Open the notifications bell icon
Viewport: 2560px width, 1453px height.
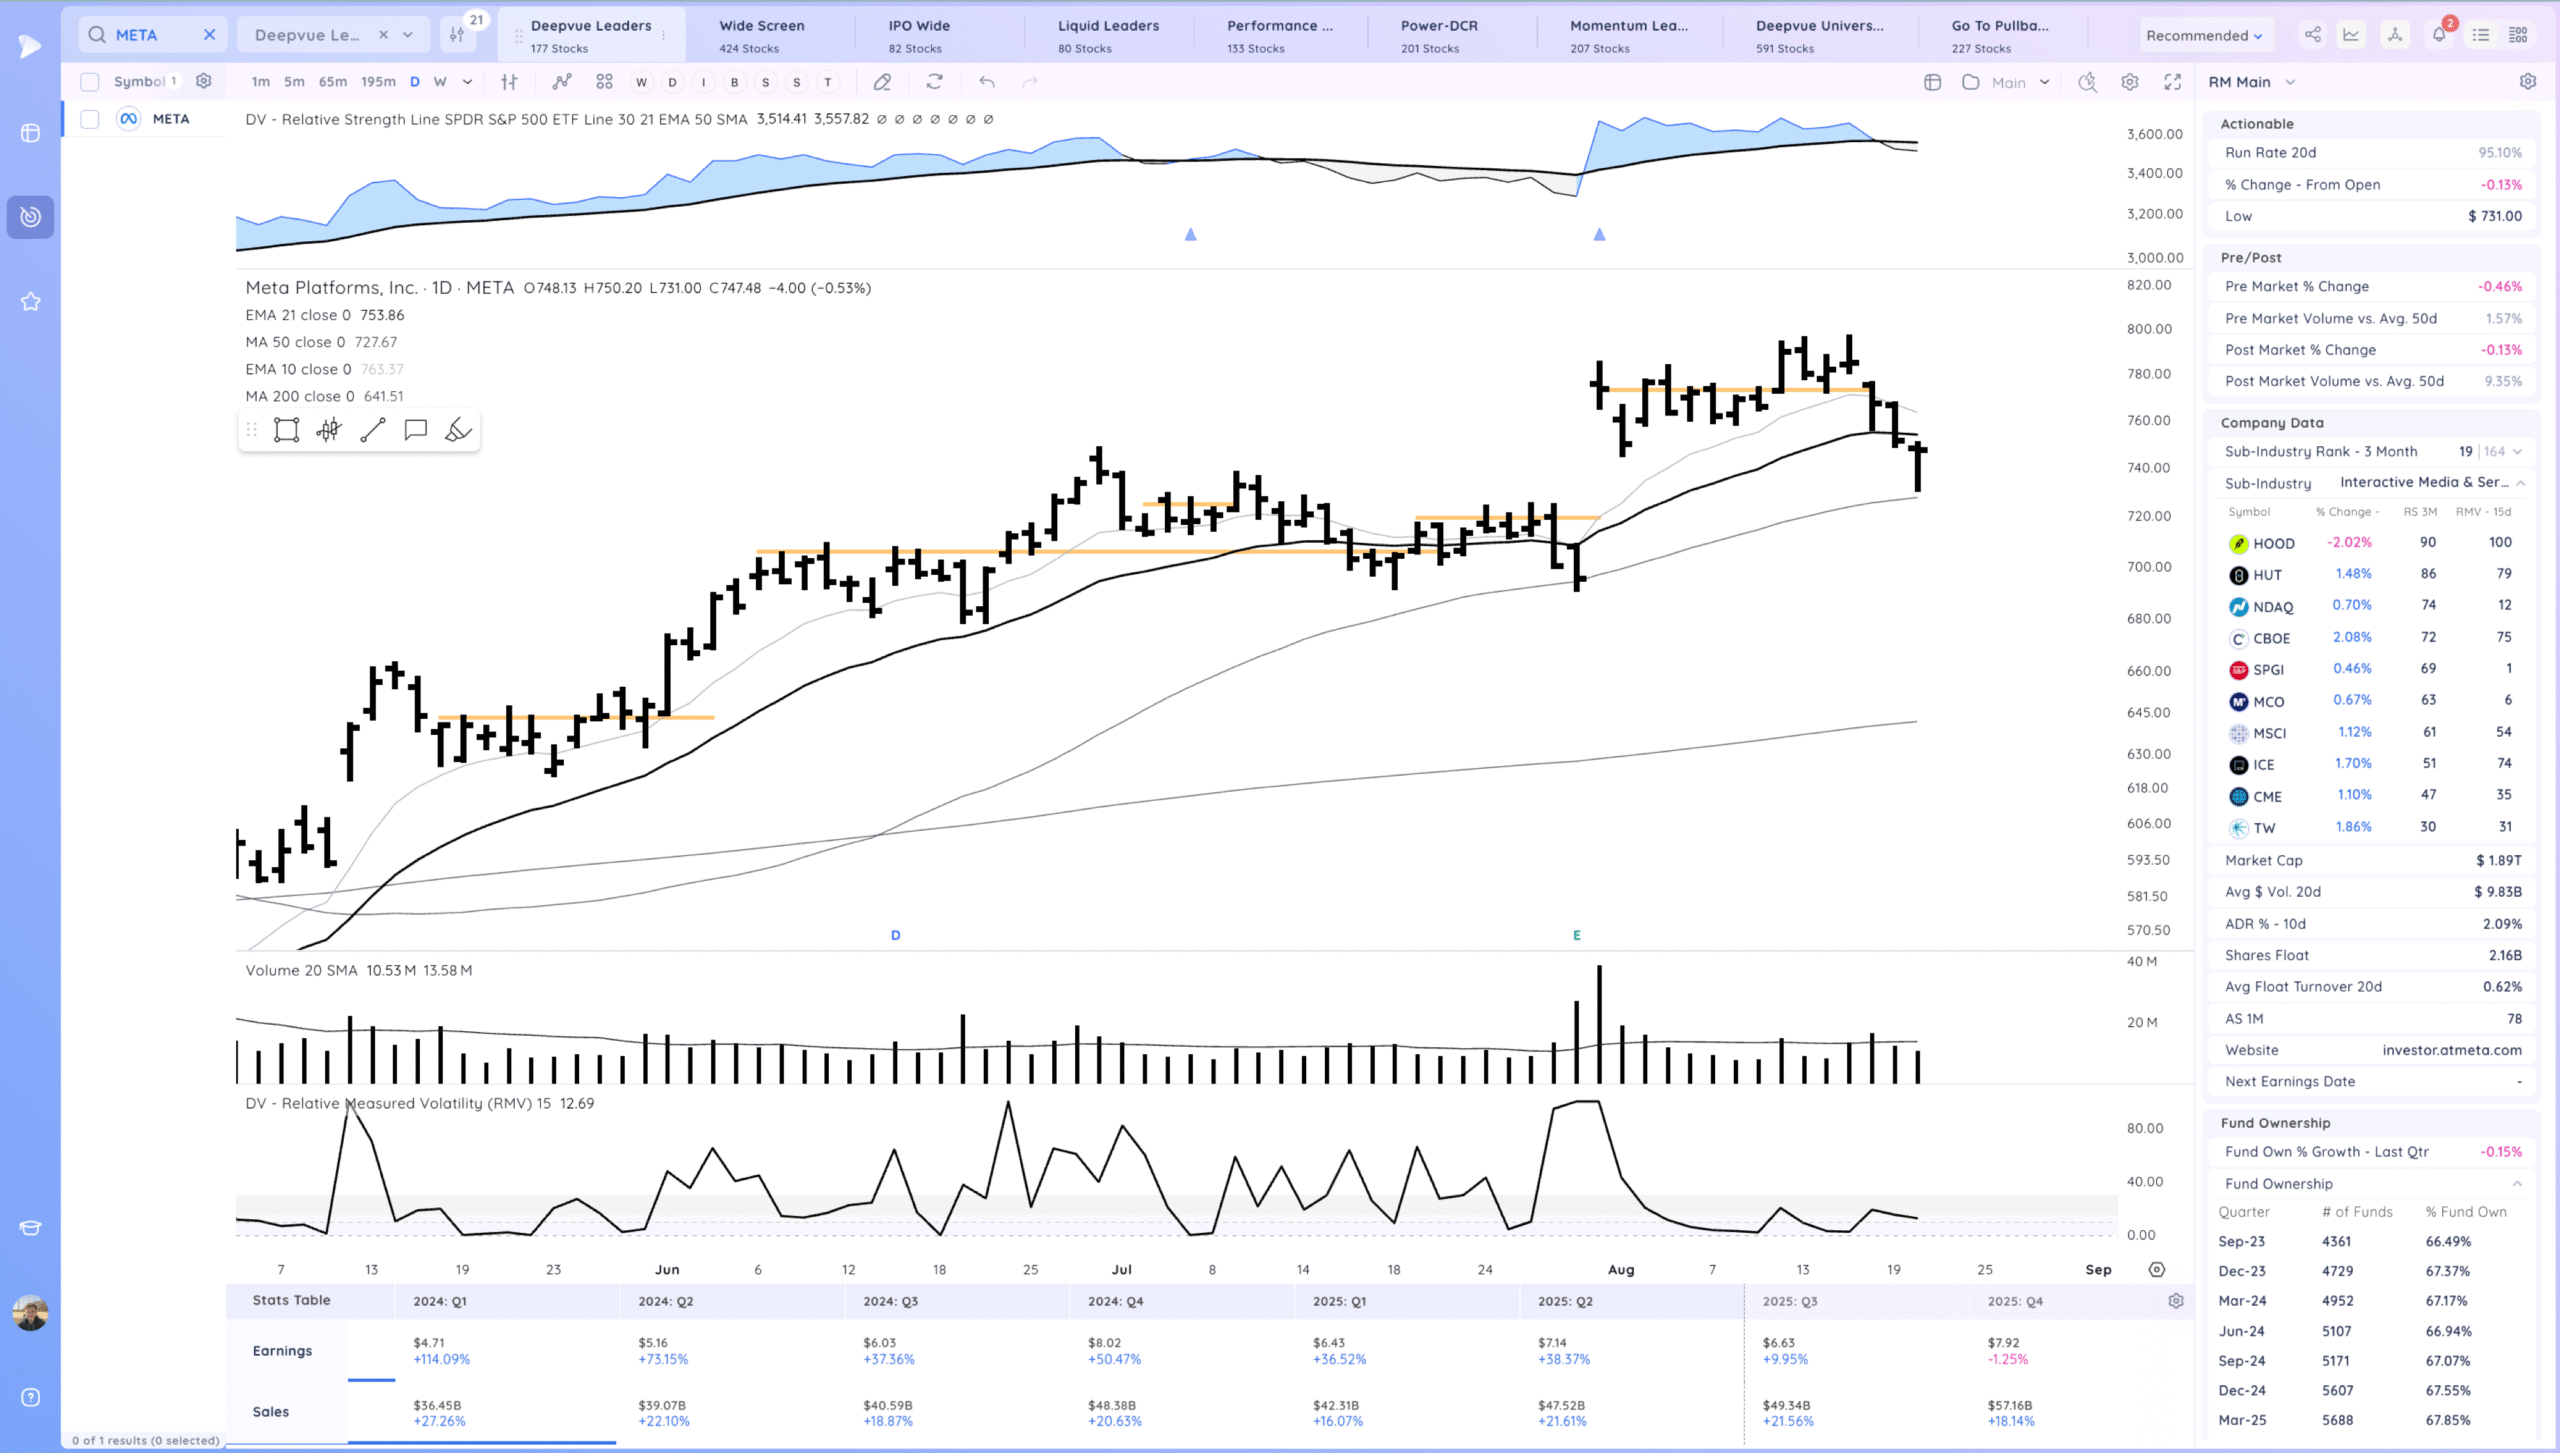(2438, 35)
